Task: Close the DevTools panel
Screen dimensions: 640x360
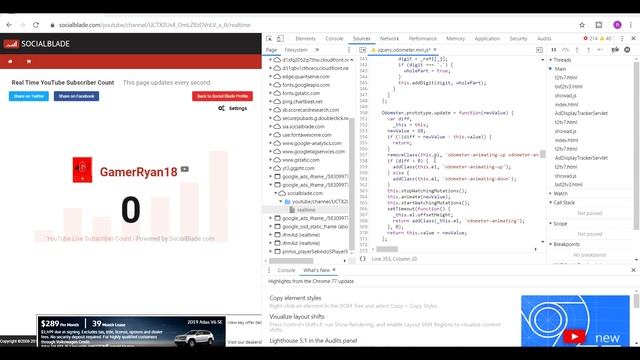Action: (633, 38)
